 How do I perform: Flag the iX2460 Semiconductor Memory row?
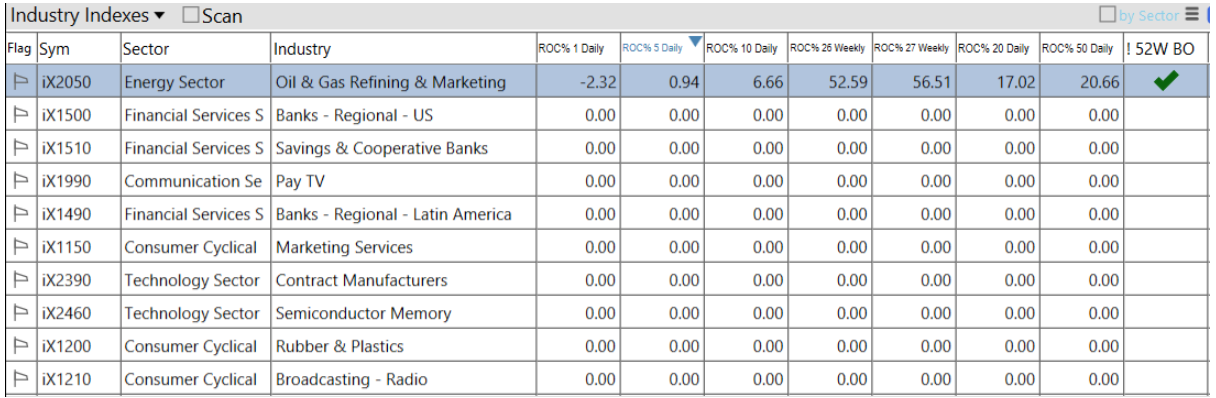[20, 314]
